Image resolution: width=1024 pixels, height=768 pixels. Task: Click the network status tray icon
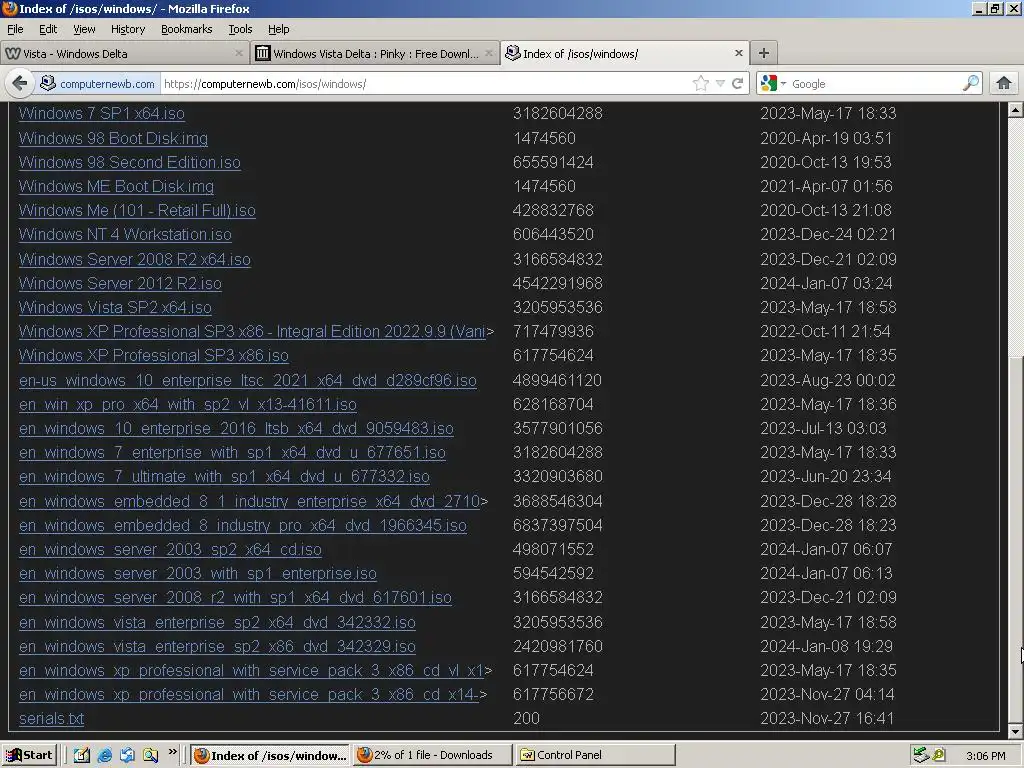pyautogui.click(x=921, y=755)
